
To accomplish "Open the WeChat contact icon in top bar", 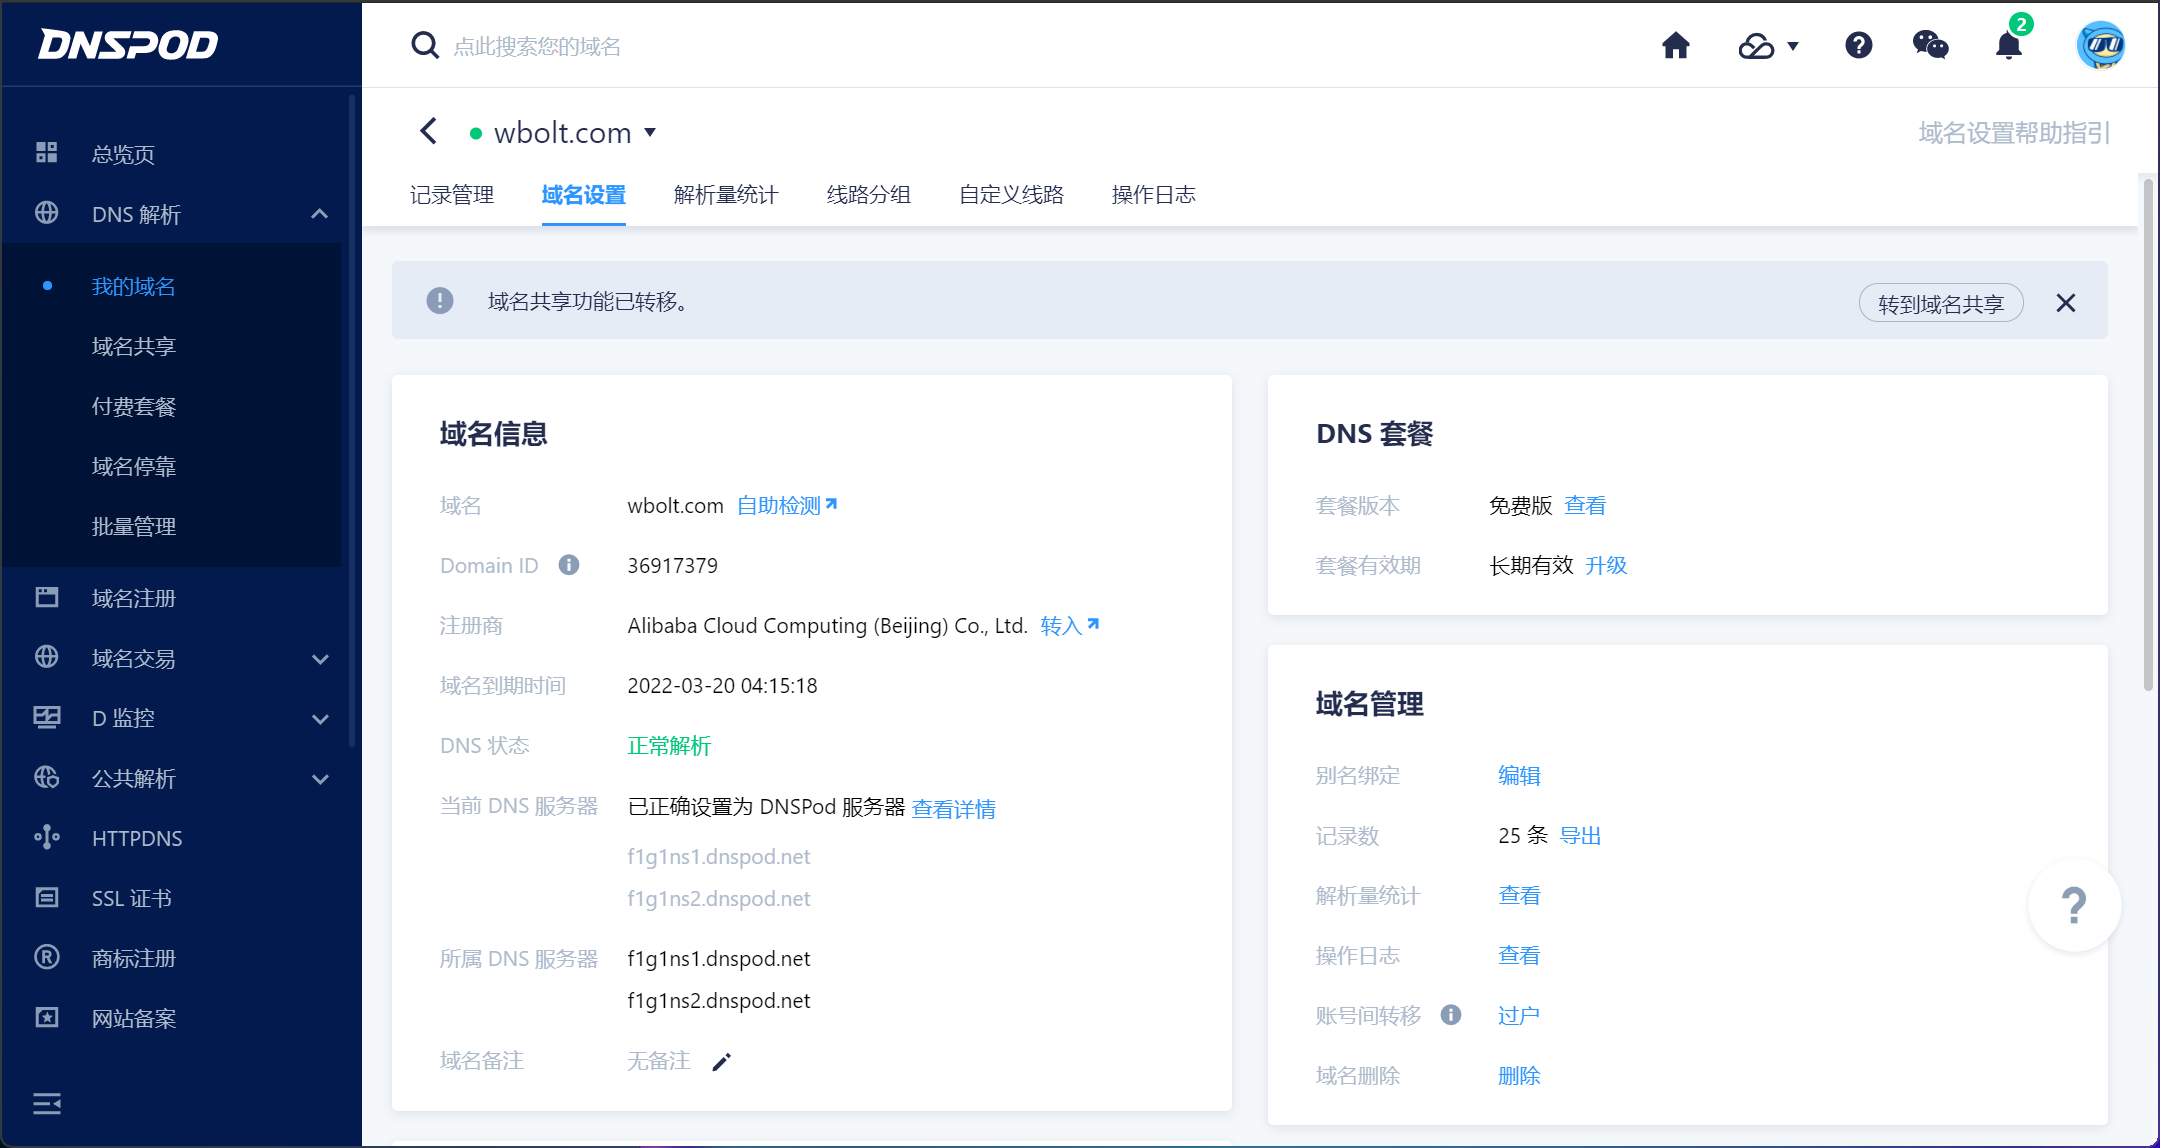I will pyautogui.click(x=1930, y=45).
